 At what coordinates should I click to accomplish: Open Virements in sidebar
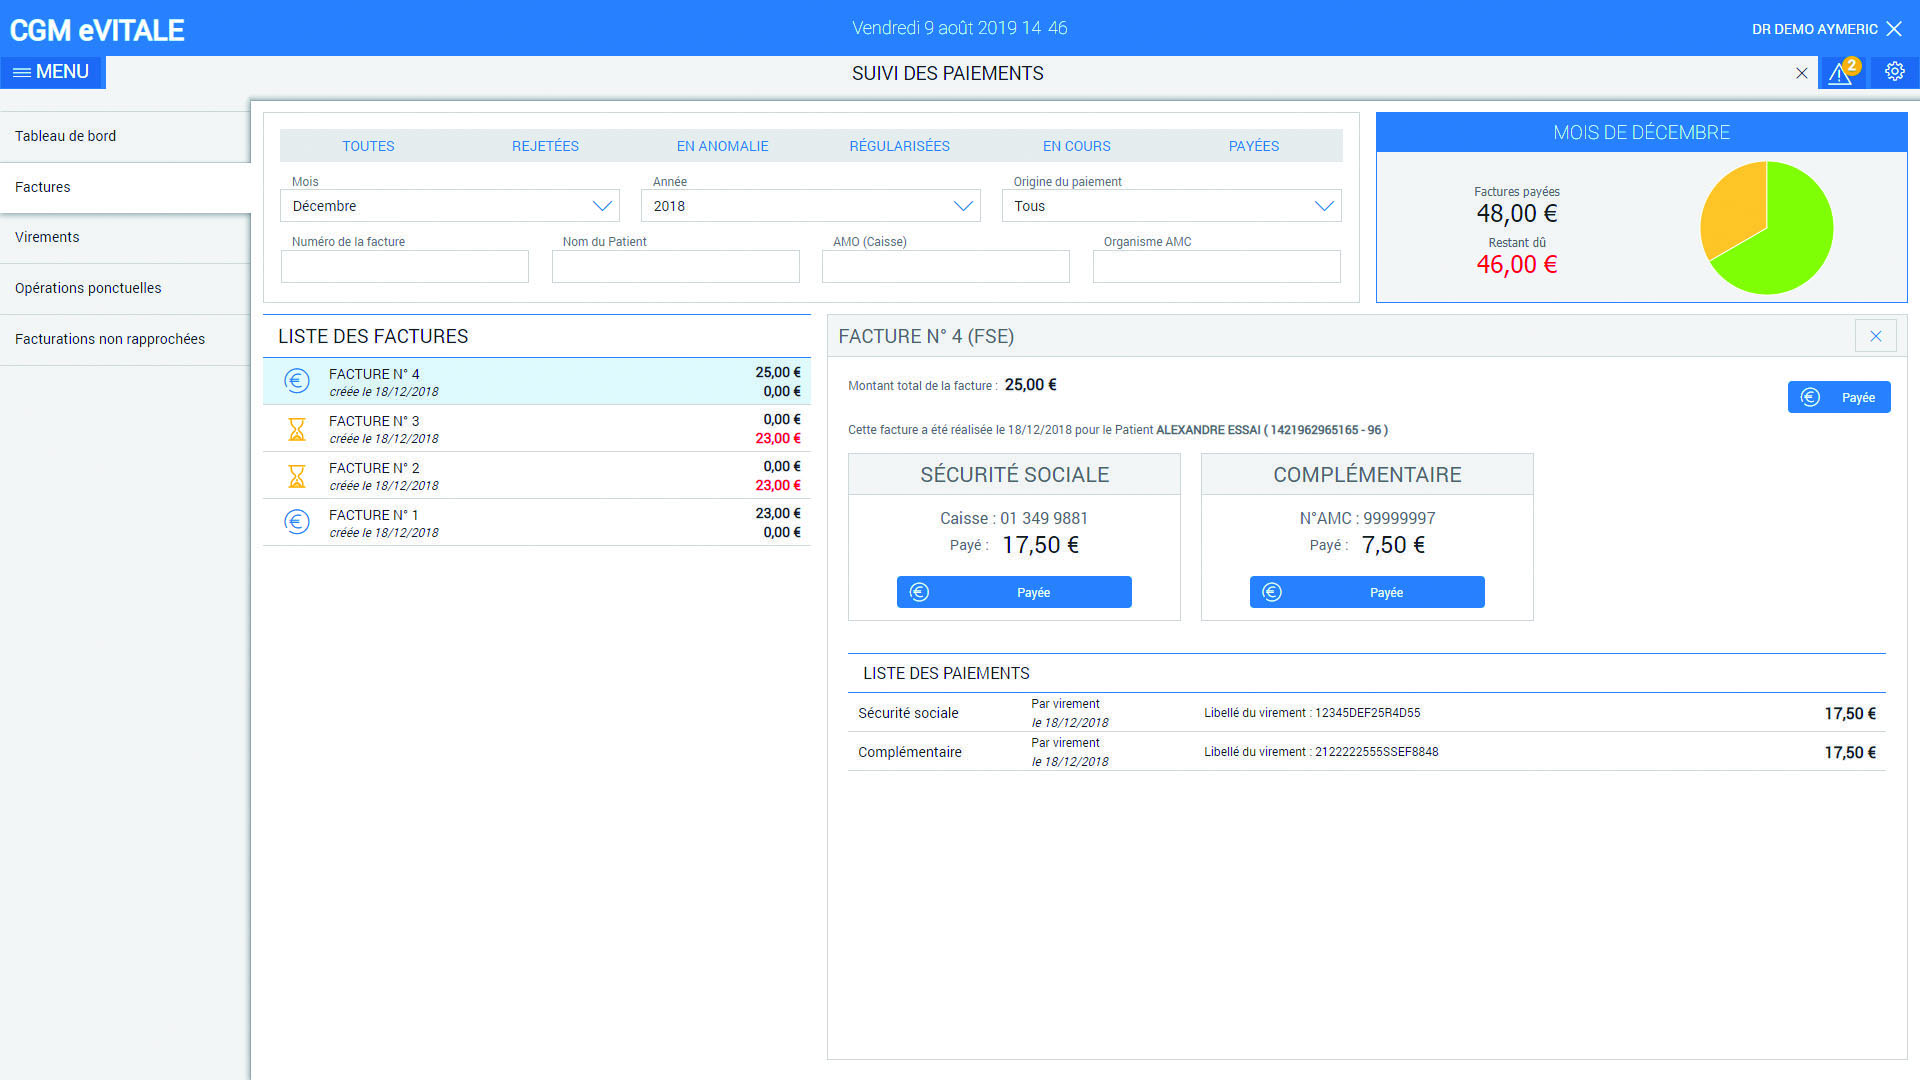(125, 237)
